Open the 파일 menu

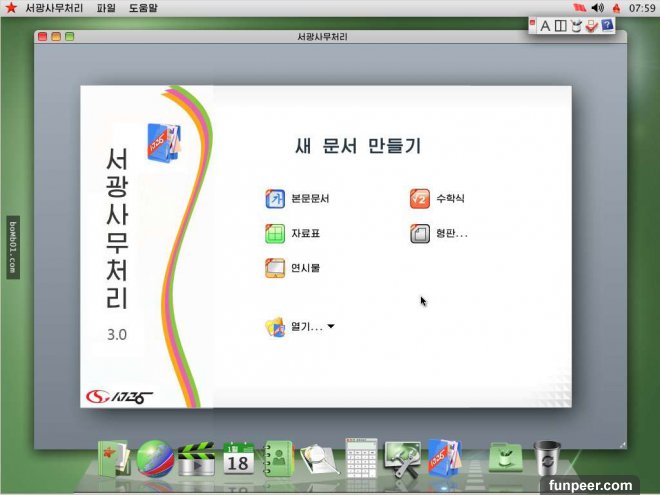(106, 8)
